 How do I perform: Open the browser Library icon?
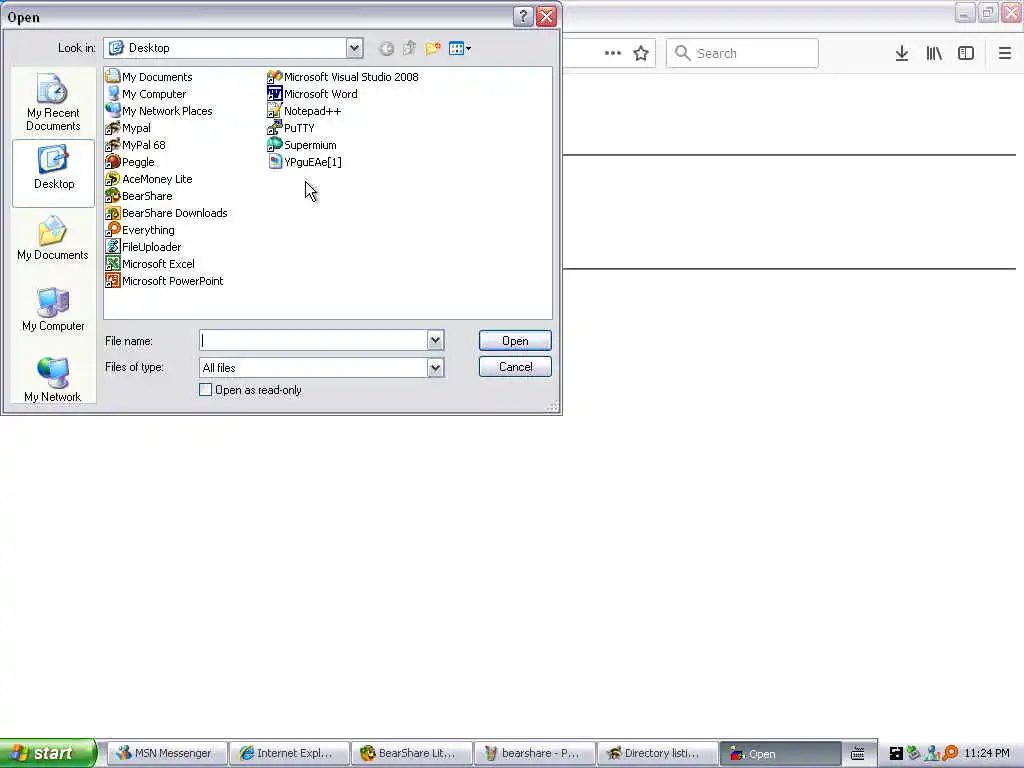tap(934, 54)
